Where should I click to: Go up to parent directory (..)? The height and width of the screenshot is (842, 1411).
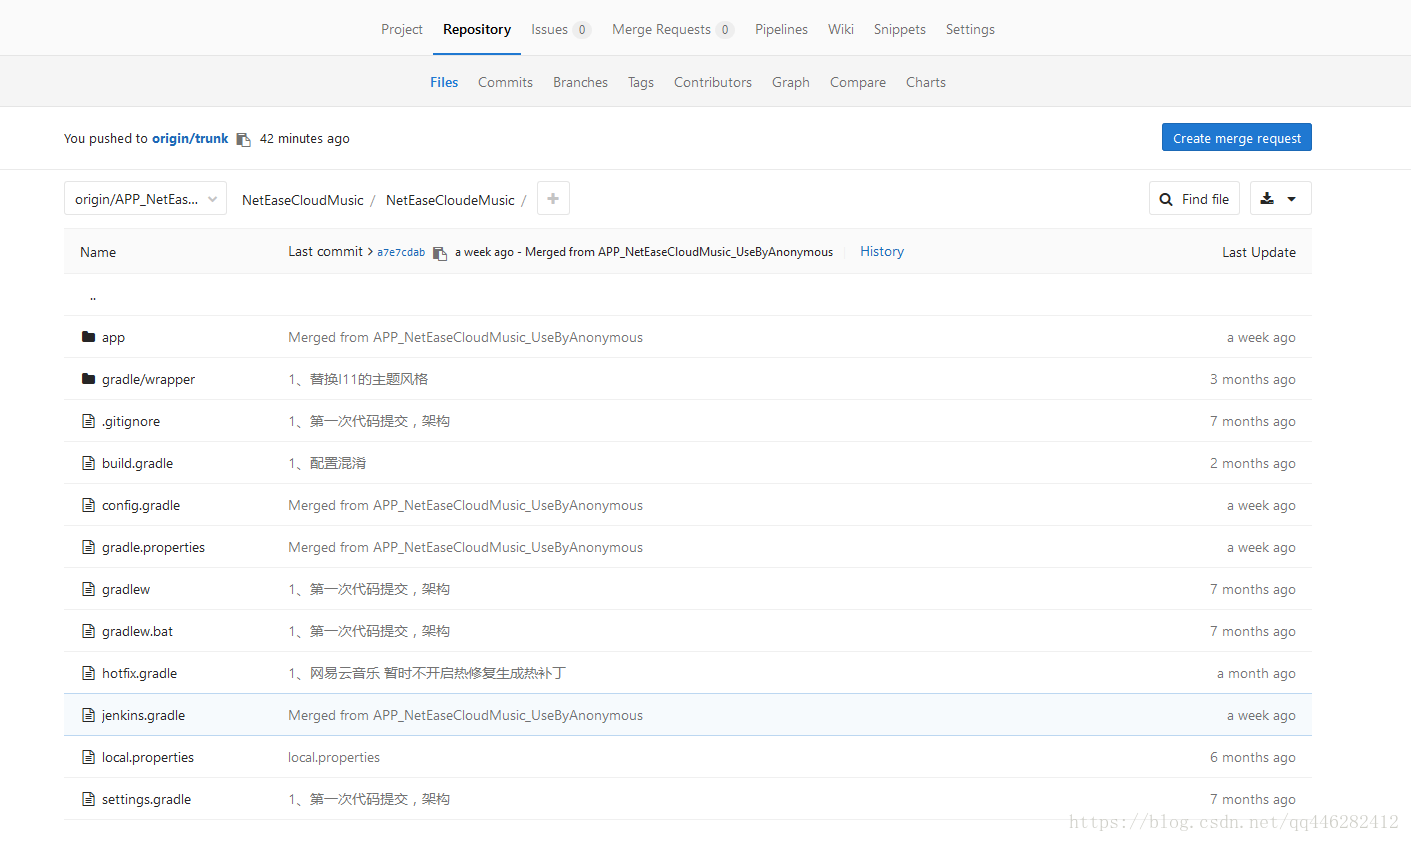(x=93, y=296)
